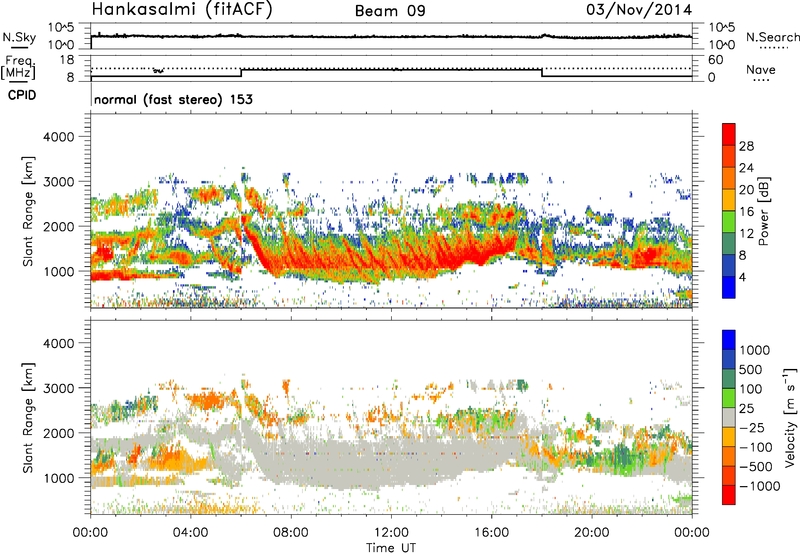
Task: Click the 28 label on the power colorbar
Action: click(x=746, y=146)
